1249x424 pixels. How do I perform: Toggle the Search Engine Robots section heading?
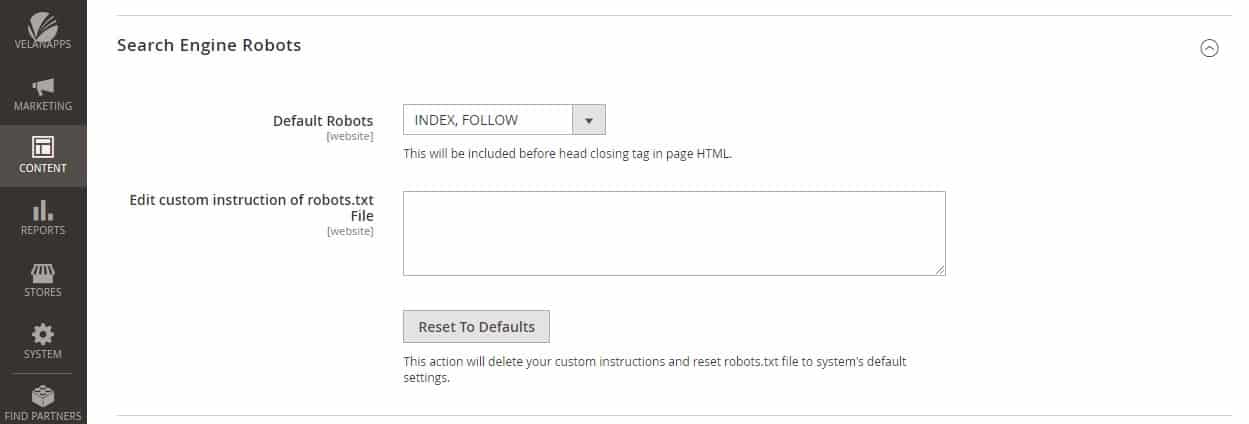pos(209,45)
